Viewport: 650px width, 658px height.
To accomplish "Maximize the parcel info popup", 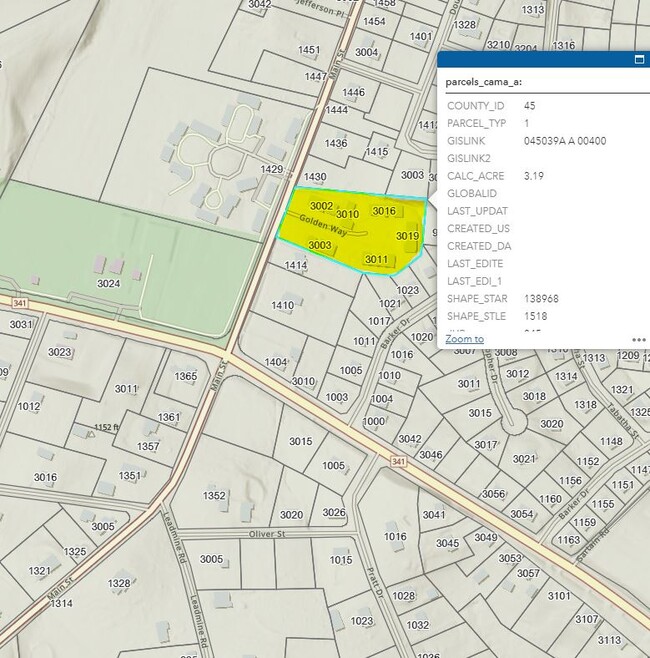I will [x=638, y=60].
